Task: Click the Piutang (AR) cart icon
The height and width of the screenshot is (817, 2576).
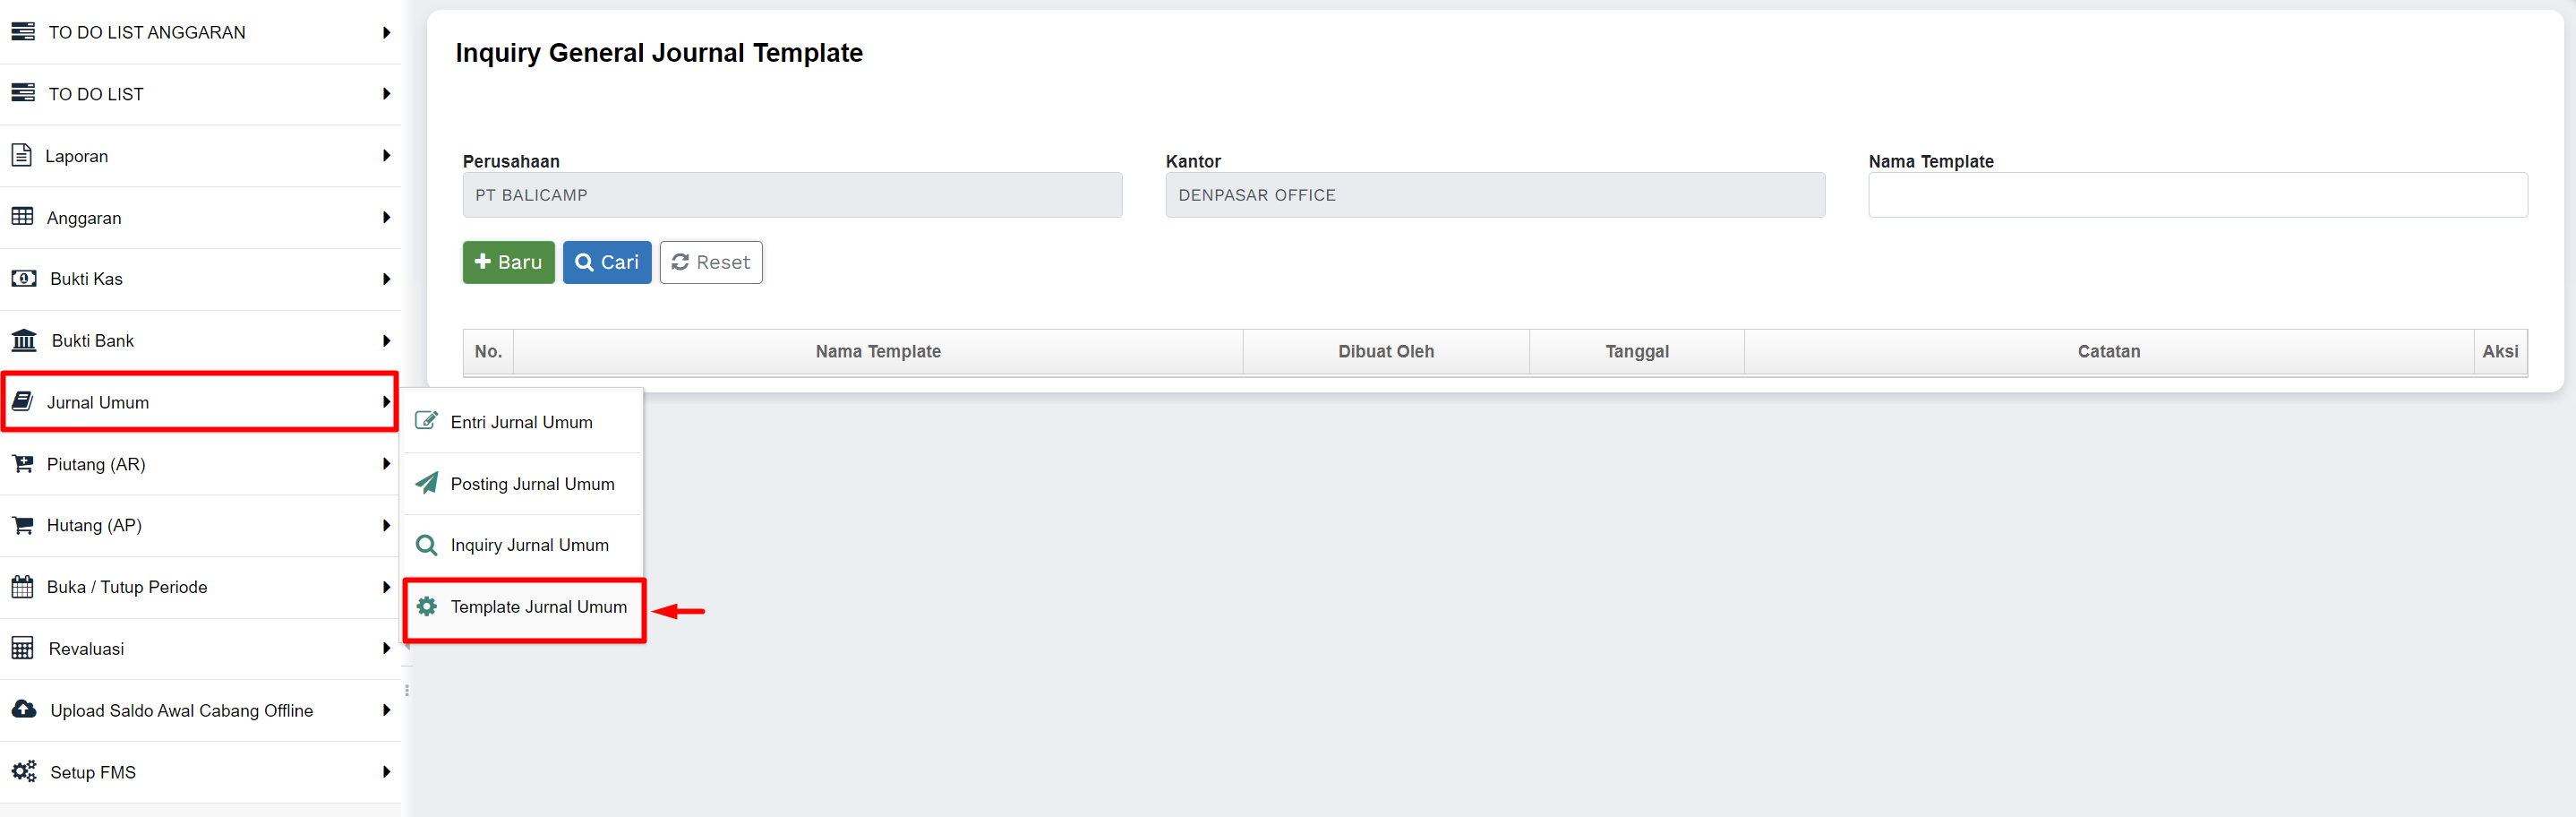Action: click(x=22, y=464)
